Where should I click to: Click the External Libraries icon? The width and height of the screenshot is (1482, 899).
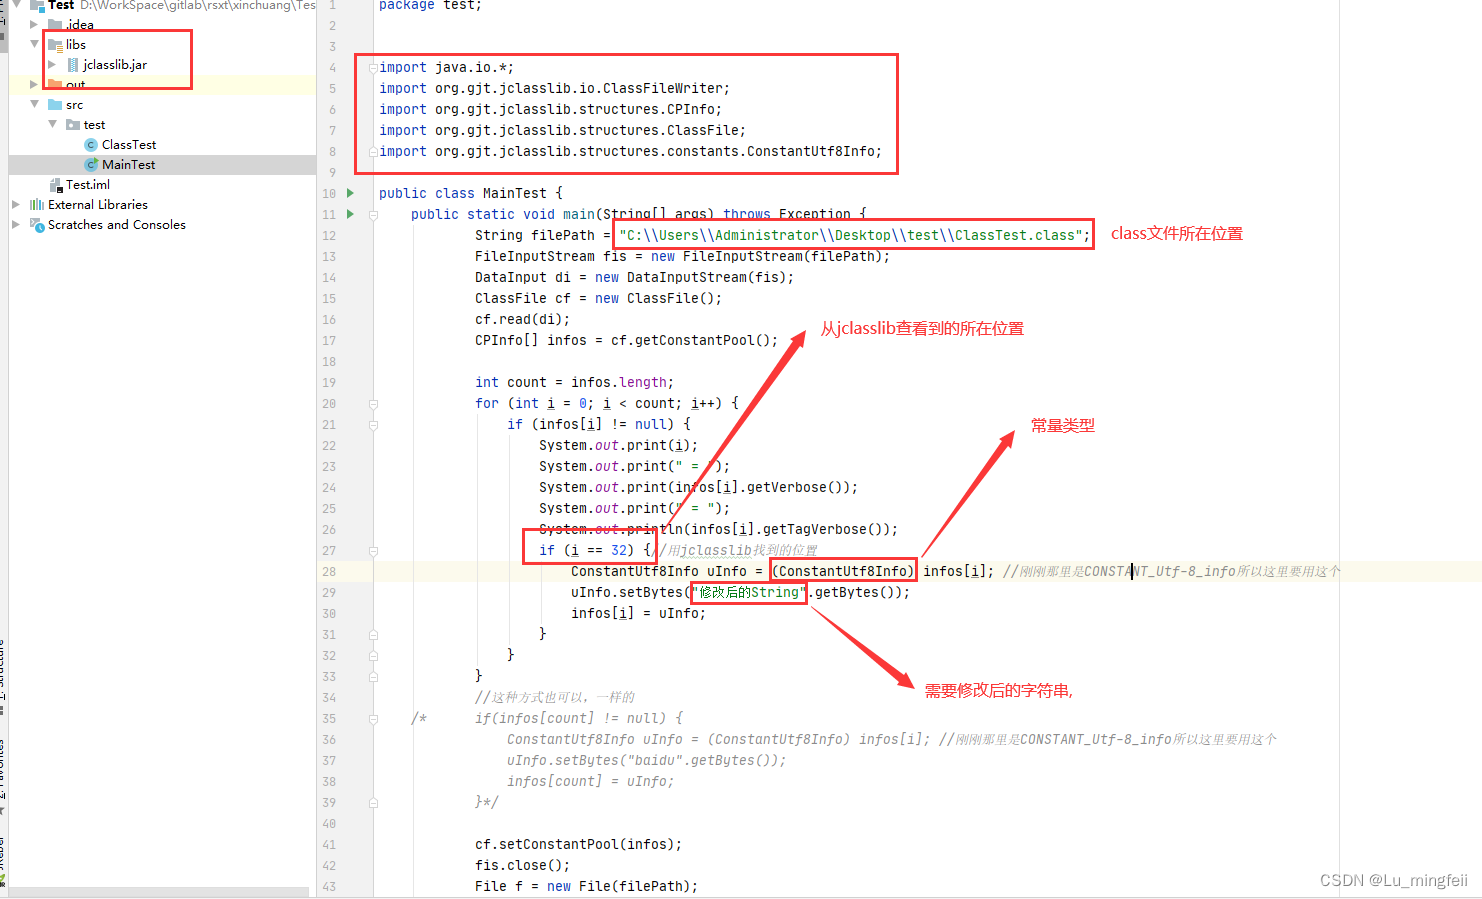coord(36,204)
